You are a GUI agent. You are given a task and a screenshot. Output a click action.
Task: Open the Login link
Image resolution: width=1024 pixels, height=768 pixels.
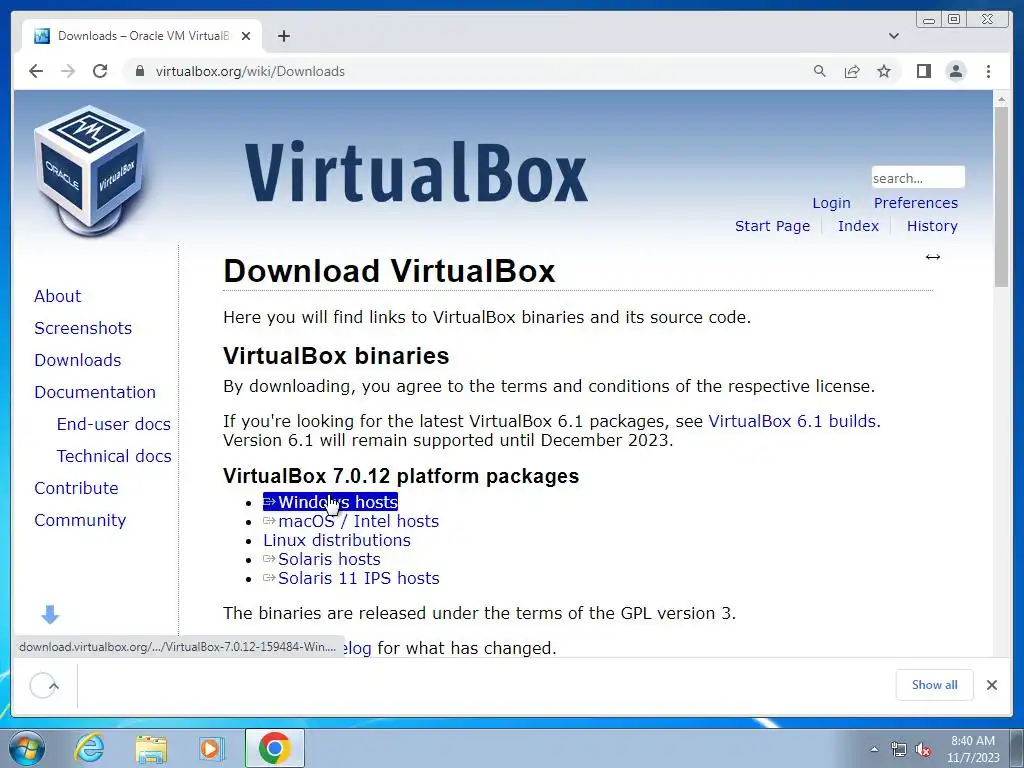click(831, 203)
